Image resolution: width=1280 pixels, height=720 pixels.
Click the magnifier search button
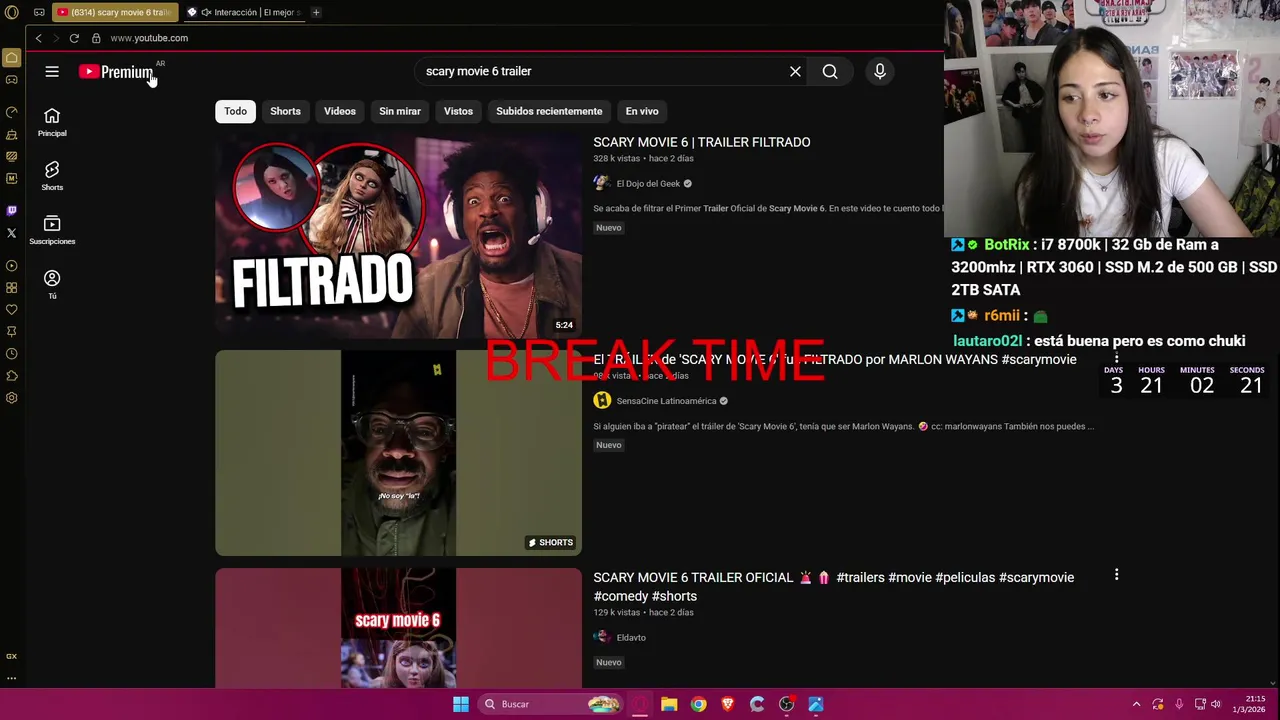point(830,71)
